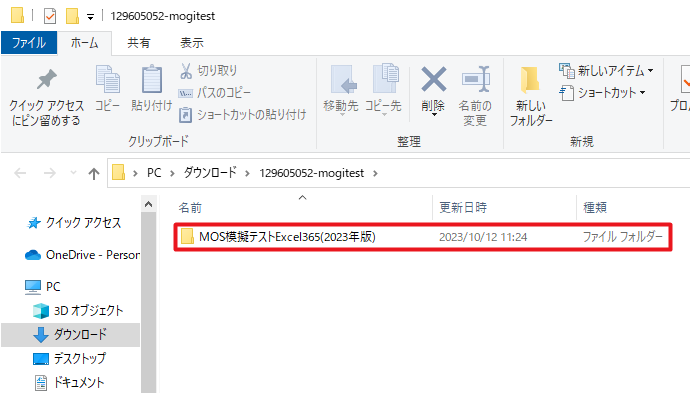Click the Forward navigation arrow
Viewport: 690px width, 393px height.
[x=50, y=173]
